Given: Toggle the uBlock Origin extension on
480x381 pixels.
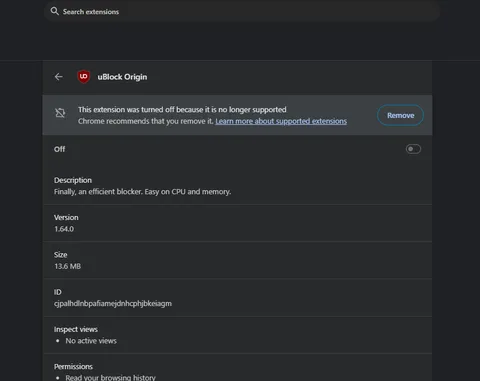Looking at the screenshot, I should (x=413, y=149).
